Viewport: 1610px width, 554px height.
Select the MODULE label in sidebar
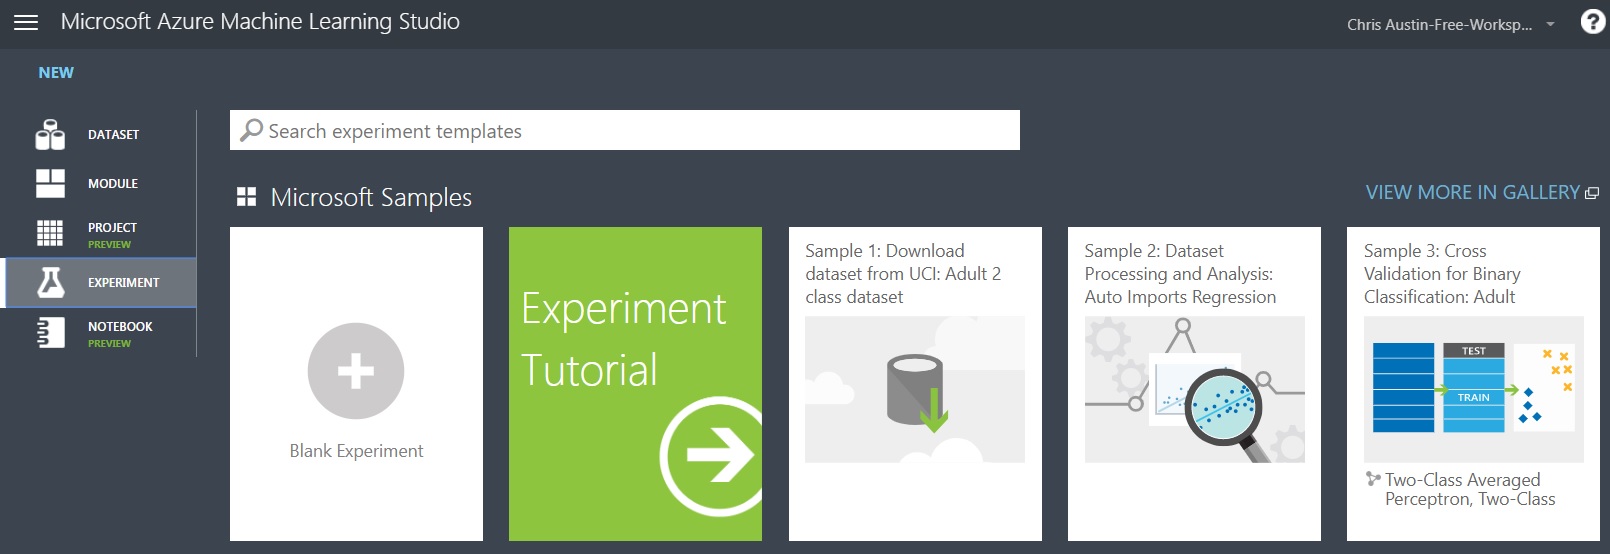click(x=113, y=183)
